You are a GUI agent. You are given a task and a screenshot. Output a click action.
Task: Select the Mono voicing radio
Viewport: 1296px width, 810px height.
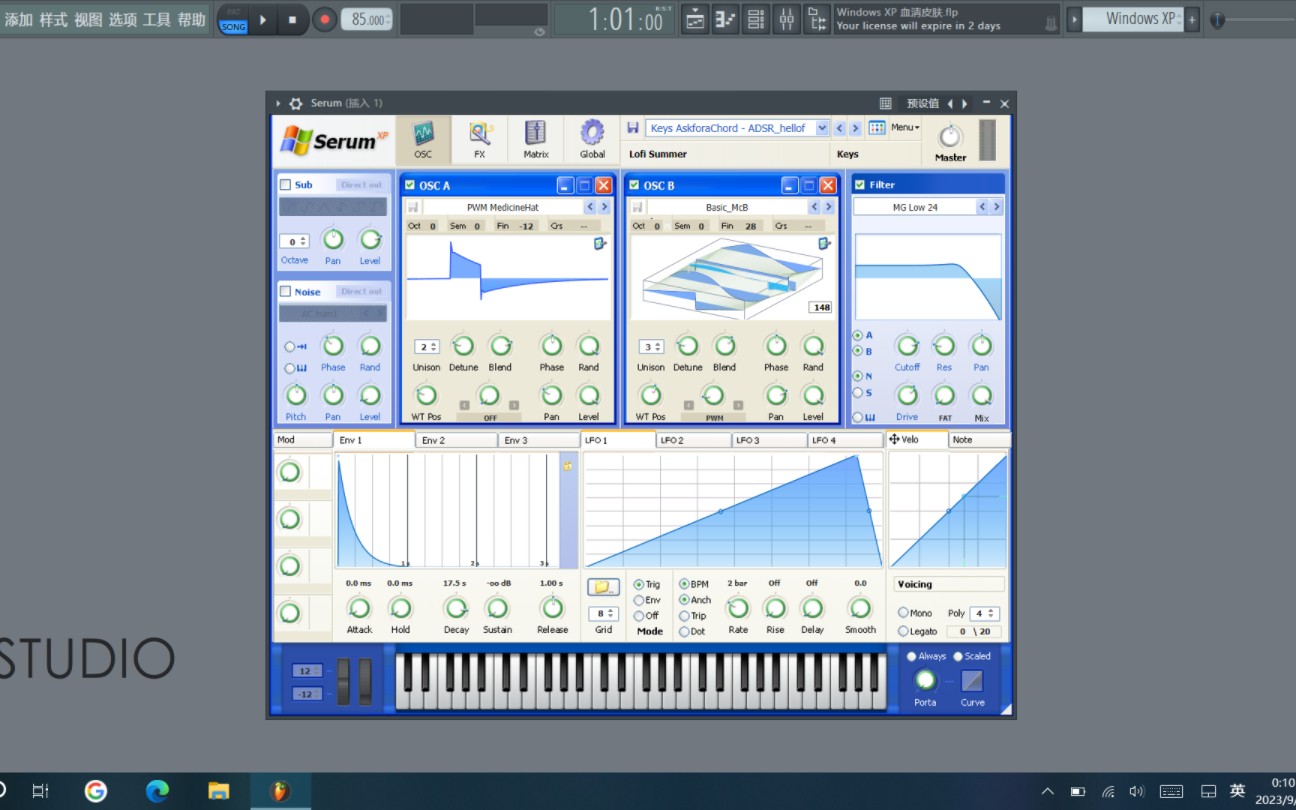(x=903, y=613)
